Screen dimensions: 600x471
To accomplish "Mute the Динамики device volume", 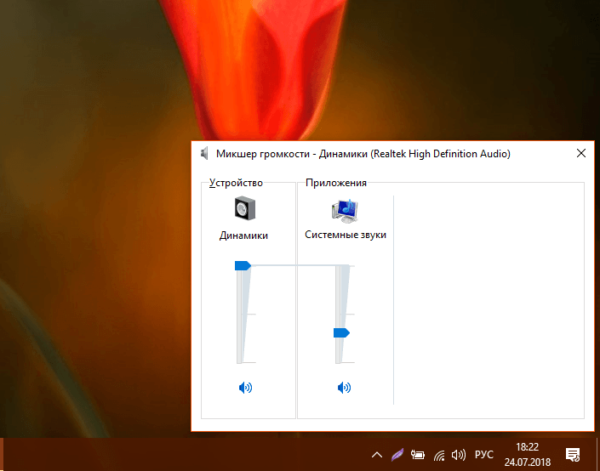I will [x=245, y=388].
